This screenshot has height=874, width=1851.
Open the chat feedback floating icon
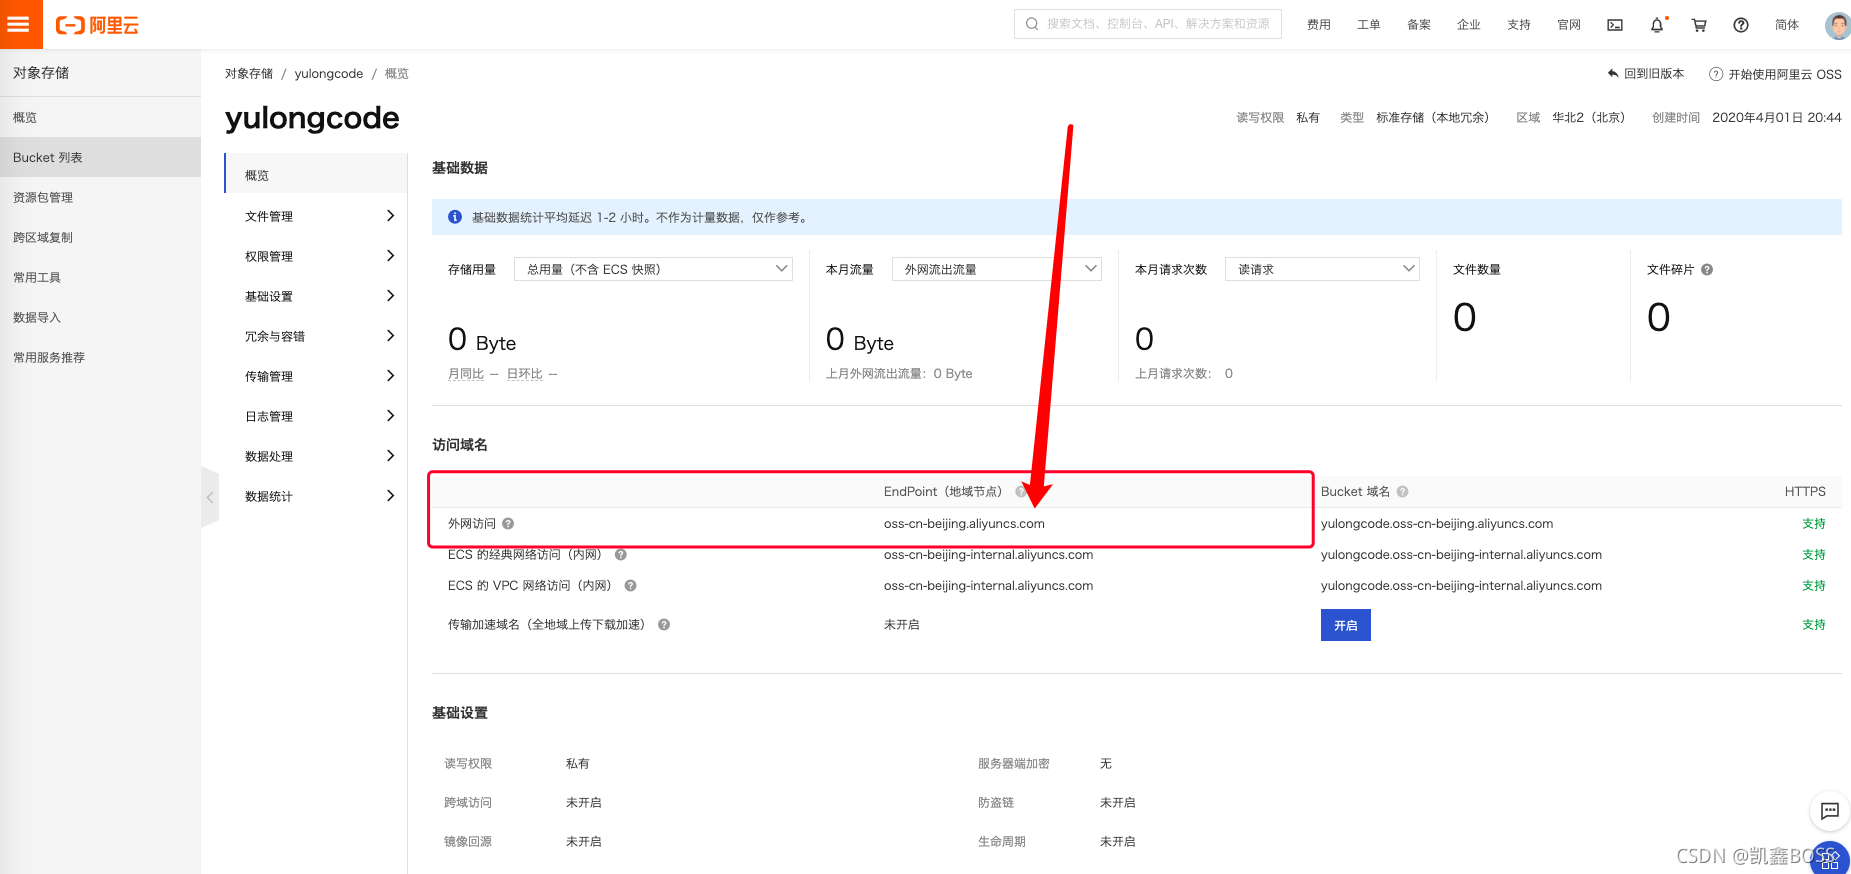(x=1830, y=811)
